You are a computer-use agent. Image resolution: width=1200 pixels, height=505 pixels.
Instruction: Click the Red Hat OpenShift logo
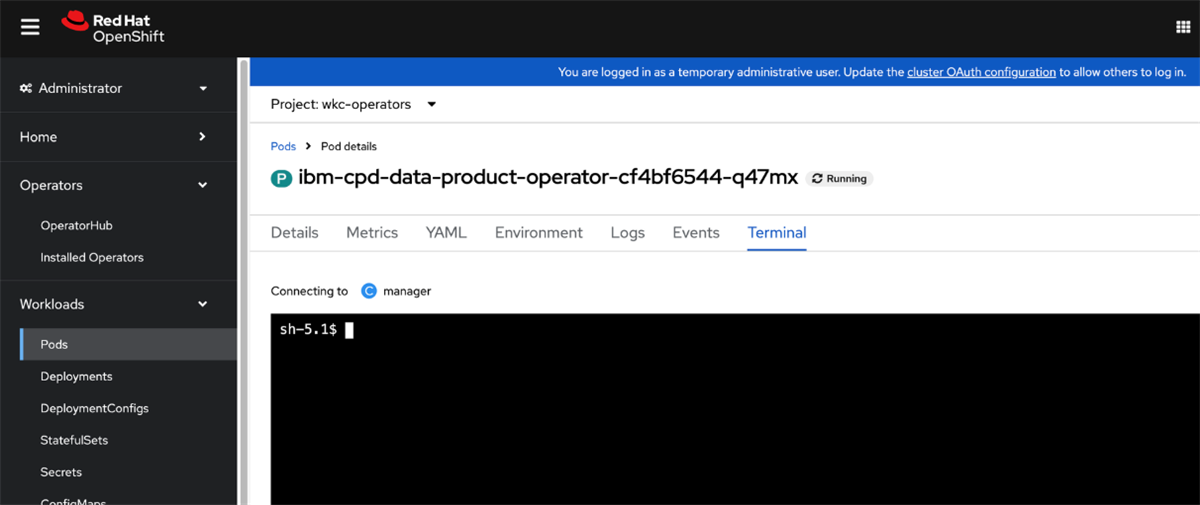[113, 28]
